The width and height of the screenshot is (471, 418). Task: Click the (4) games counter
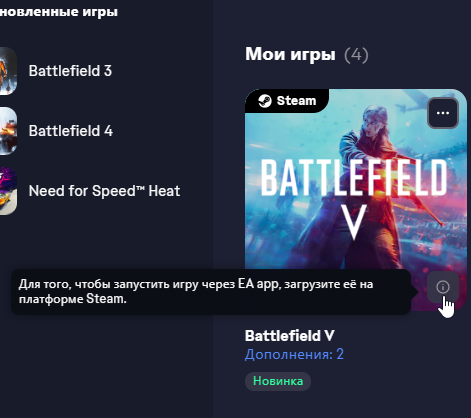point(356,55)
